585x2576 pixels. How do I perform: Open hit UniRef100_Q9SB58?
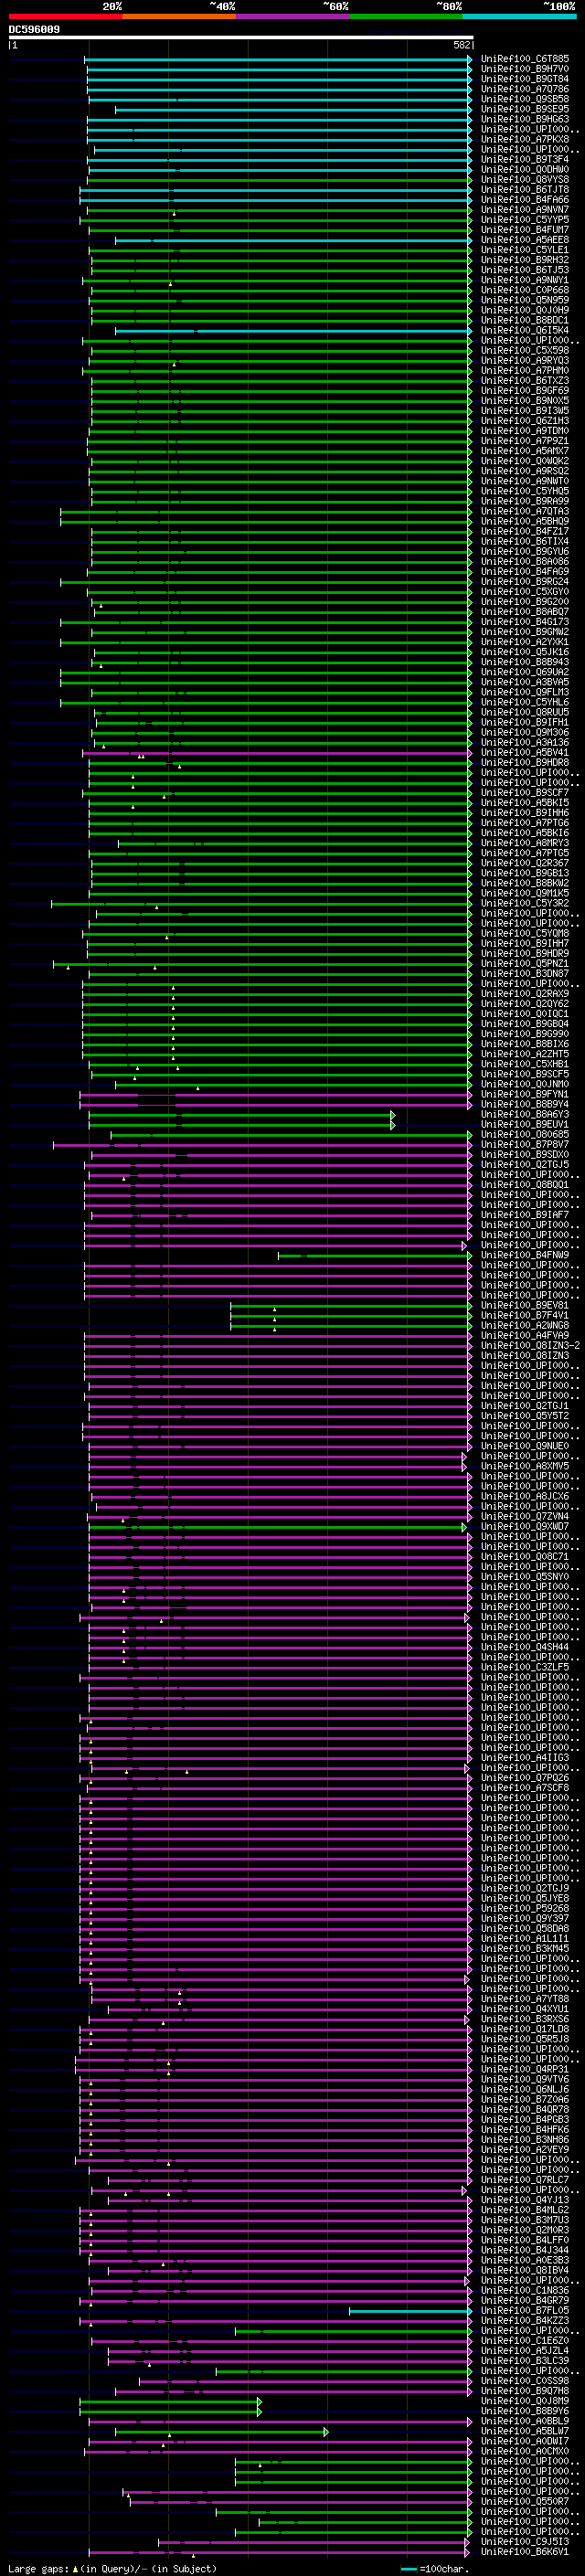[525, 99]
